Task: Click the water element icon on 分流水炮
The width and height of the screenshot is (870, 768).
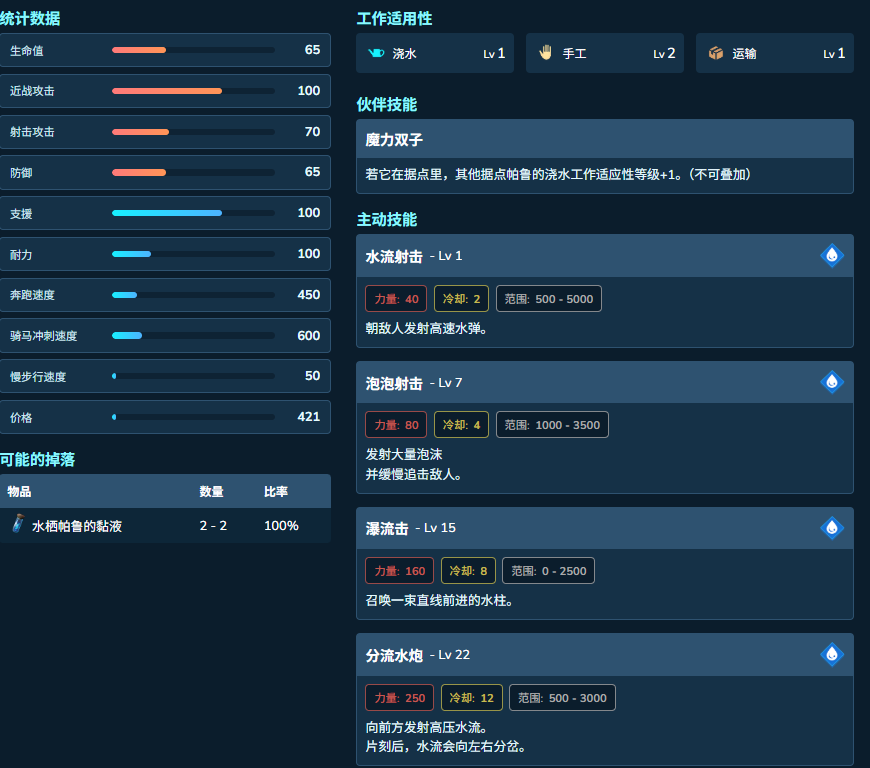Action: 832,654
